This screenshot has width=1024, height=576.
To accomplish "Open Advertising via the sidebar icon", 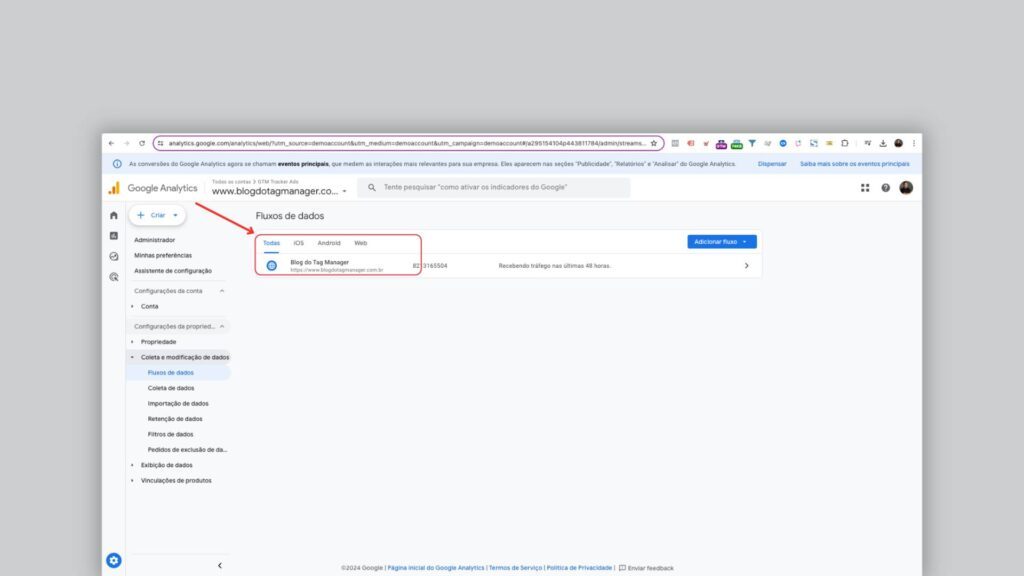I will pyautogui.click(x=114, y=277).
